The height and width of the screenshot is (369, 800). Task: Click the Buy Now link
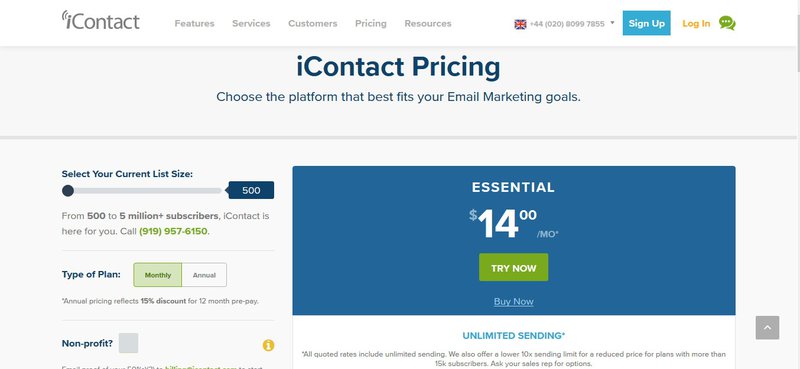514,302
